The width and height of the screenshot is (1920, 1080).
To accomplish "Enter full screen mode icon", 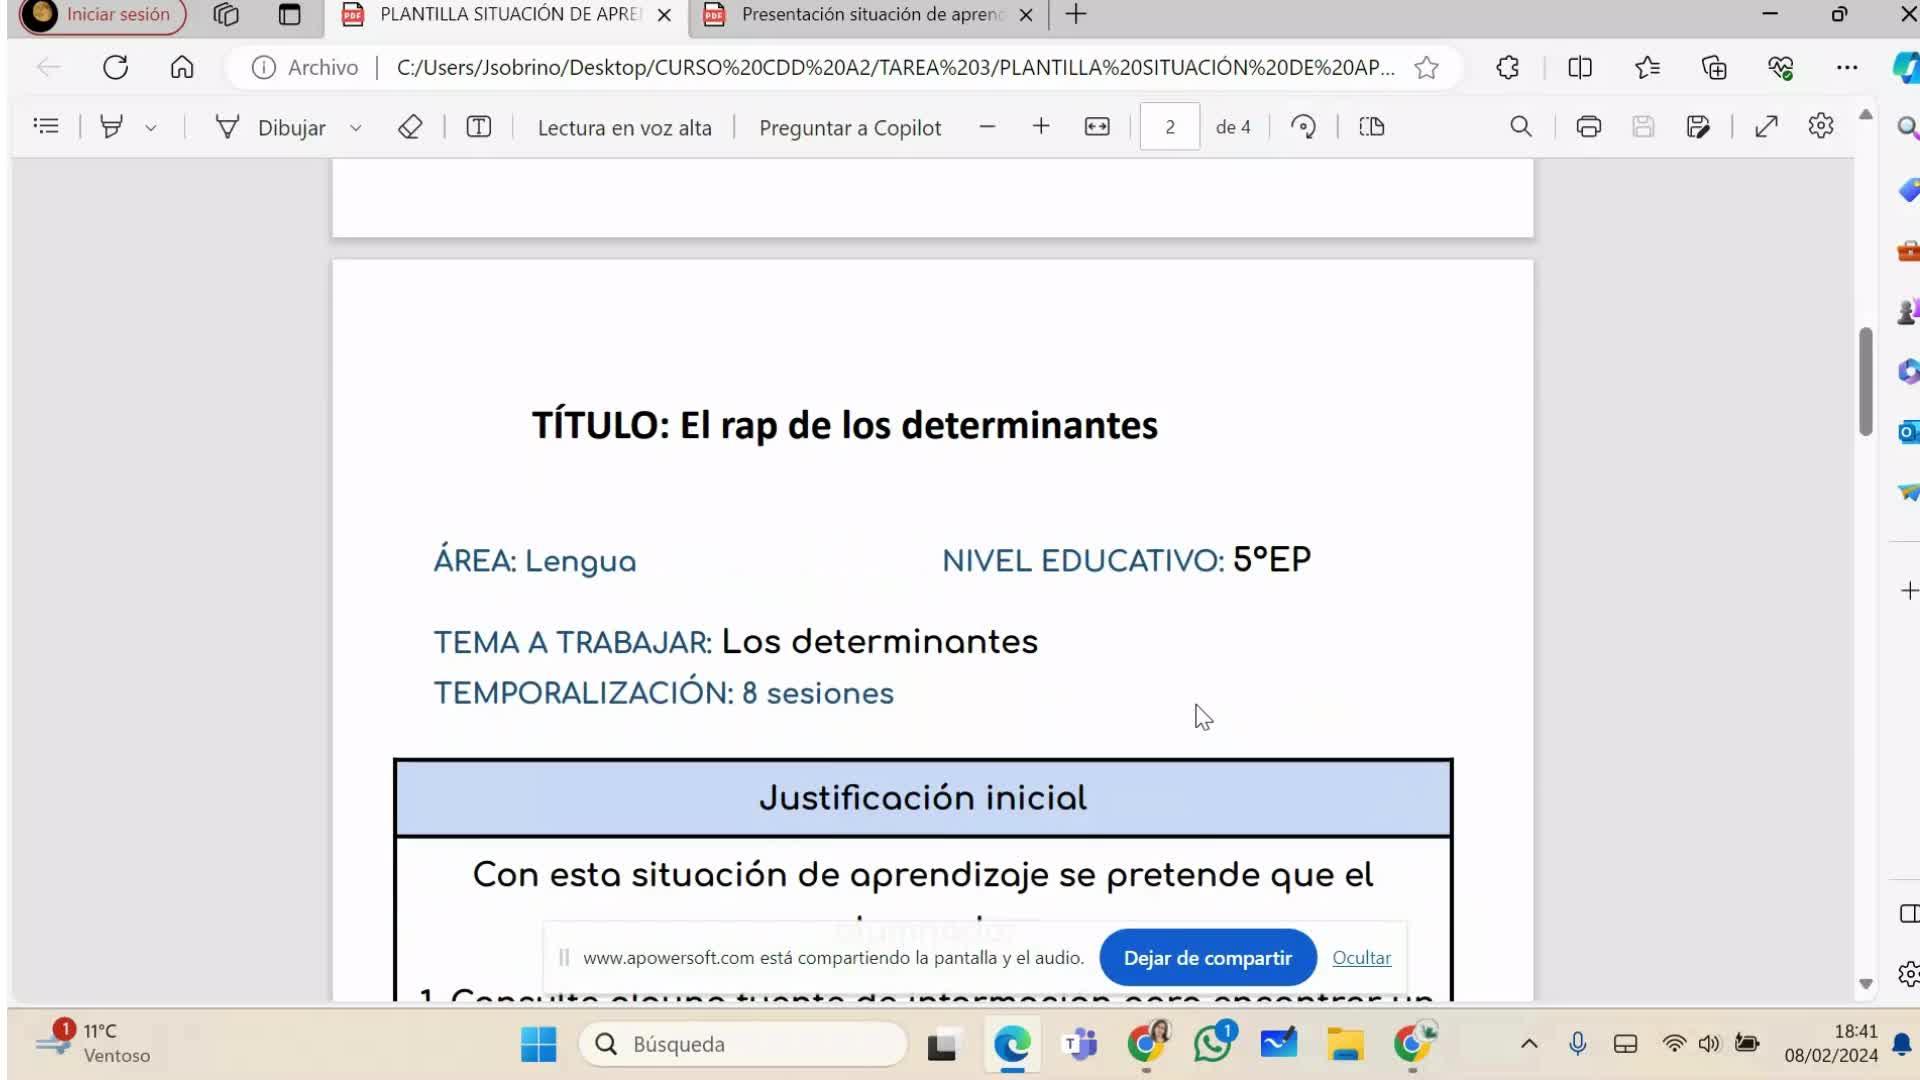I will tap(1766, 127).
